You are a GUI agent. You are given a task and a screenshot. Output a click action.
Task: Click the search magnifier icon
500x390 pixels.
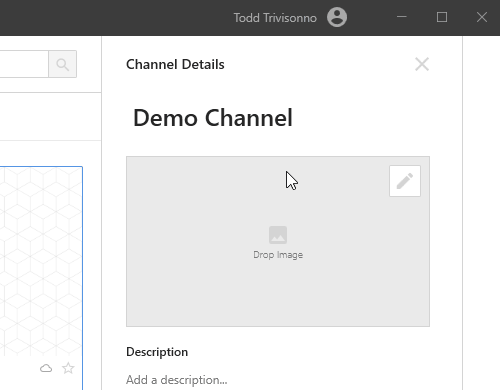pyautogui.click(x=62, y=64)
